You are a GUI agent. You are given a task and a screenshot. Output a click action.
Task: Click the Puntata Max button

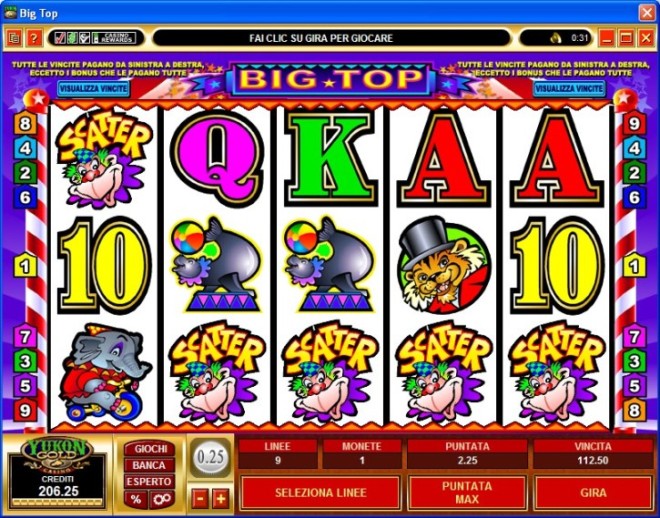(467, 493)
